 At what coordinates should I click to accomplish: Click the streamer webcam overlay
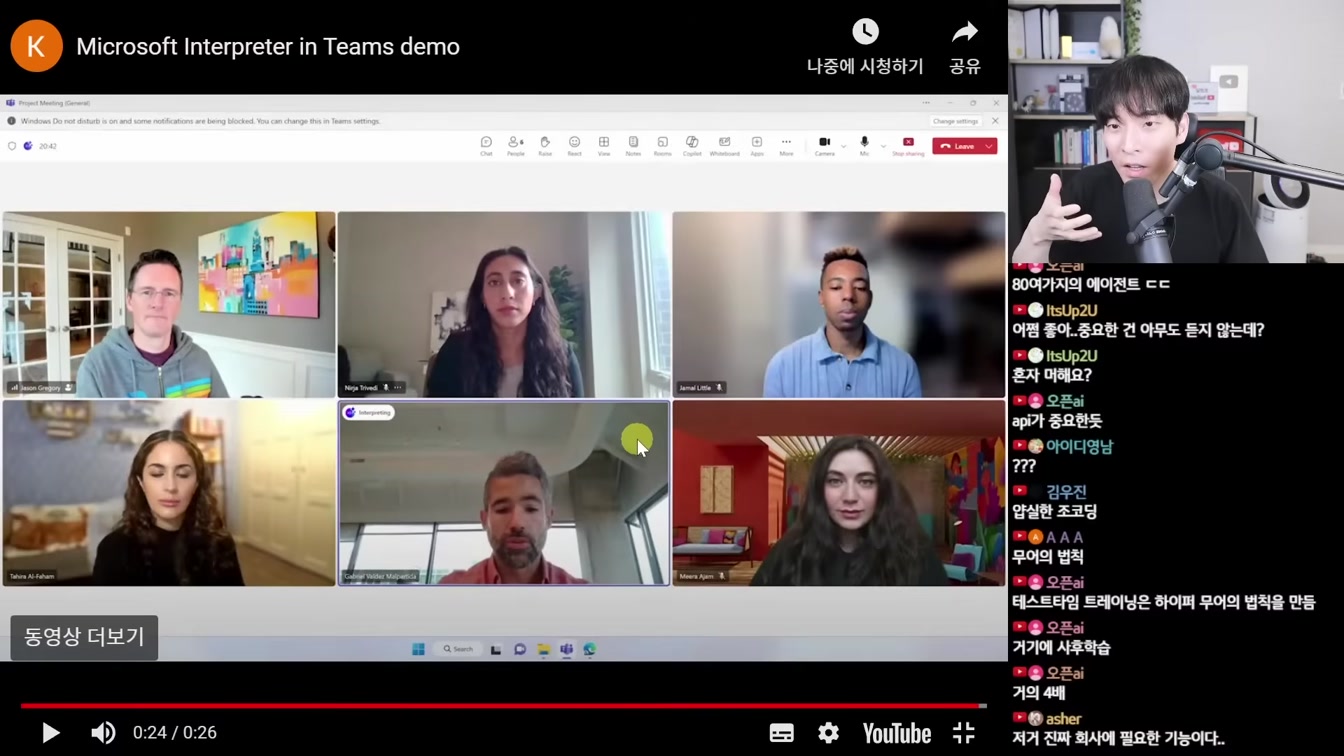point(1176,131)
